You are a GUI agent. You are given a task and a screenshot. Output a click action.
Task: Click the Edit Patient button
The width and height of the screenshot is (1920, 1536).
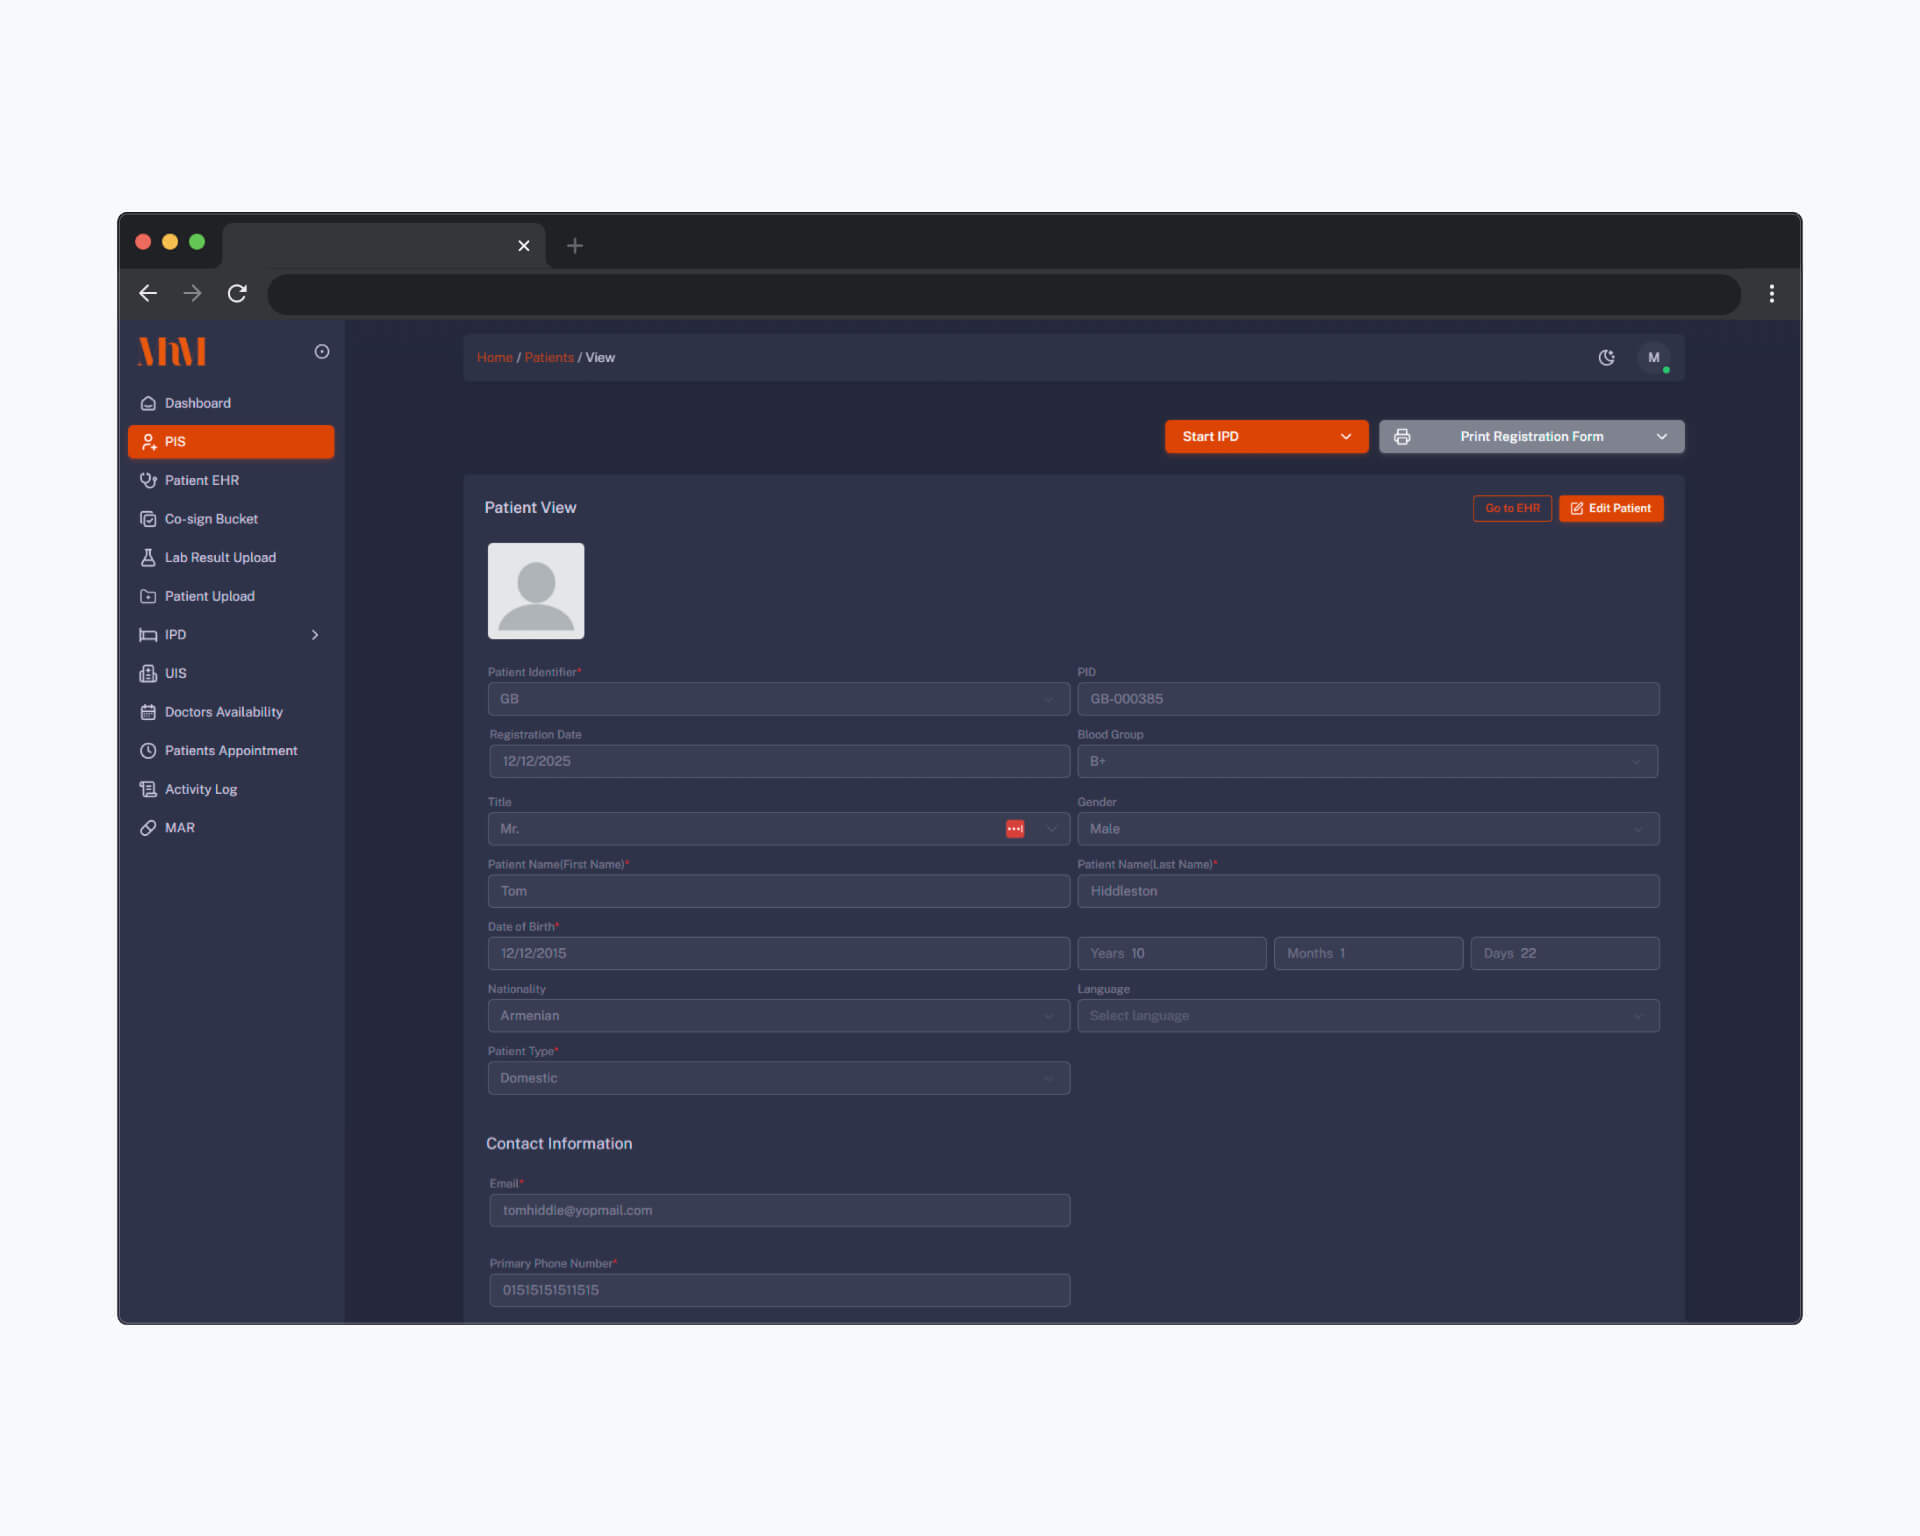coord(1610,508)
